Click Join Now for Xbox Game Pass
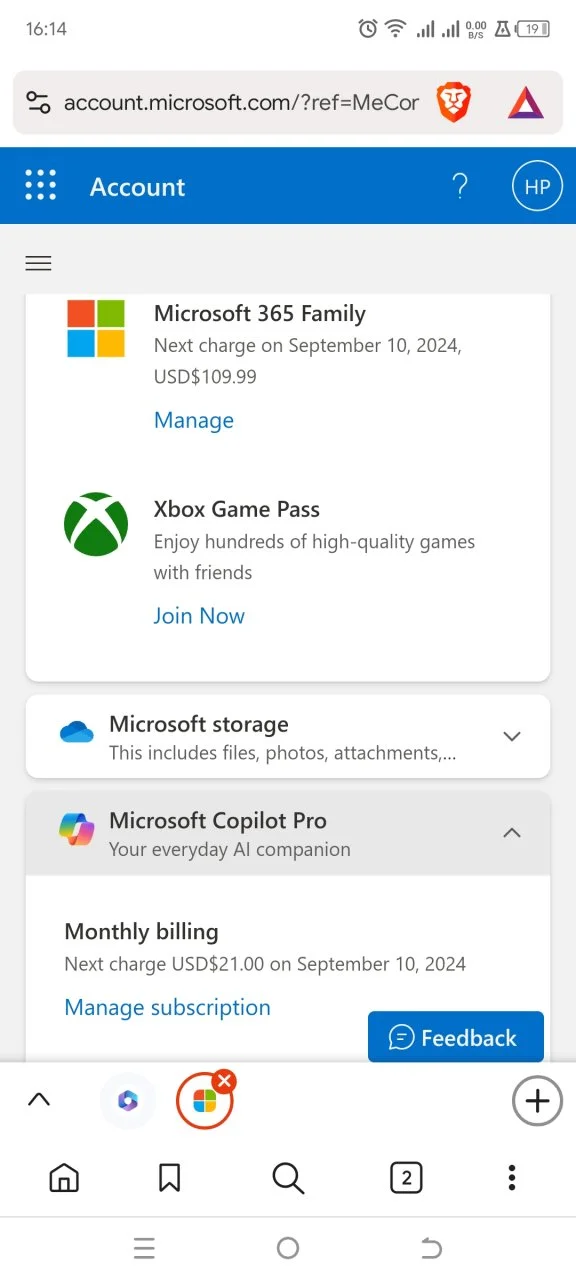Screen dimensions: 576x1280 (199, 616)
